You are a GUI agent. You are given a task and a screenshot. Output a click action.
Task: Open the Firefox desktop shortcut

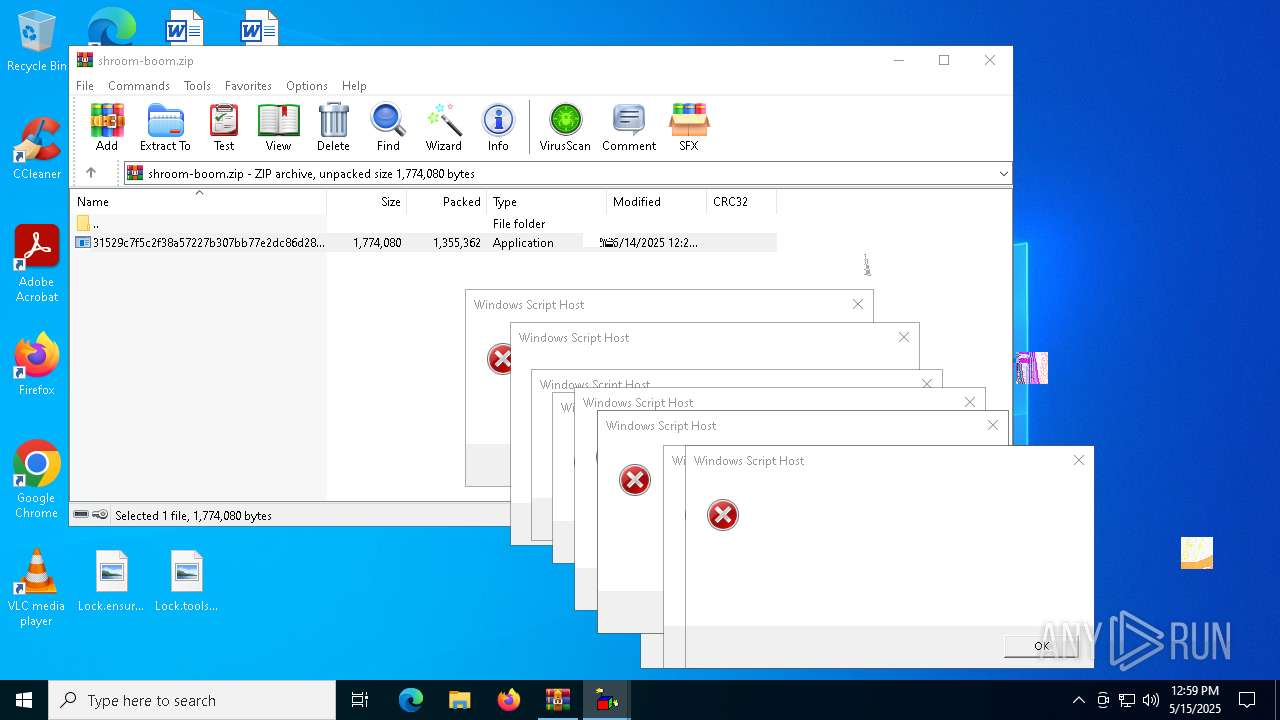click(36, 365)
